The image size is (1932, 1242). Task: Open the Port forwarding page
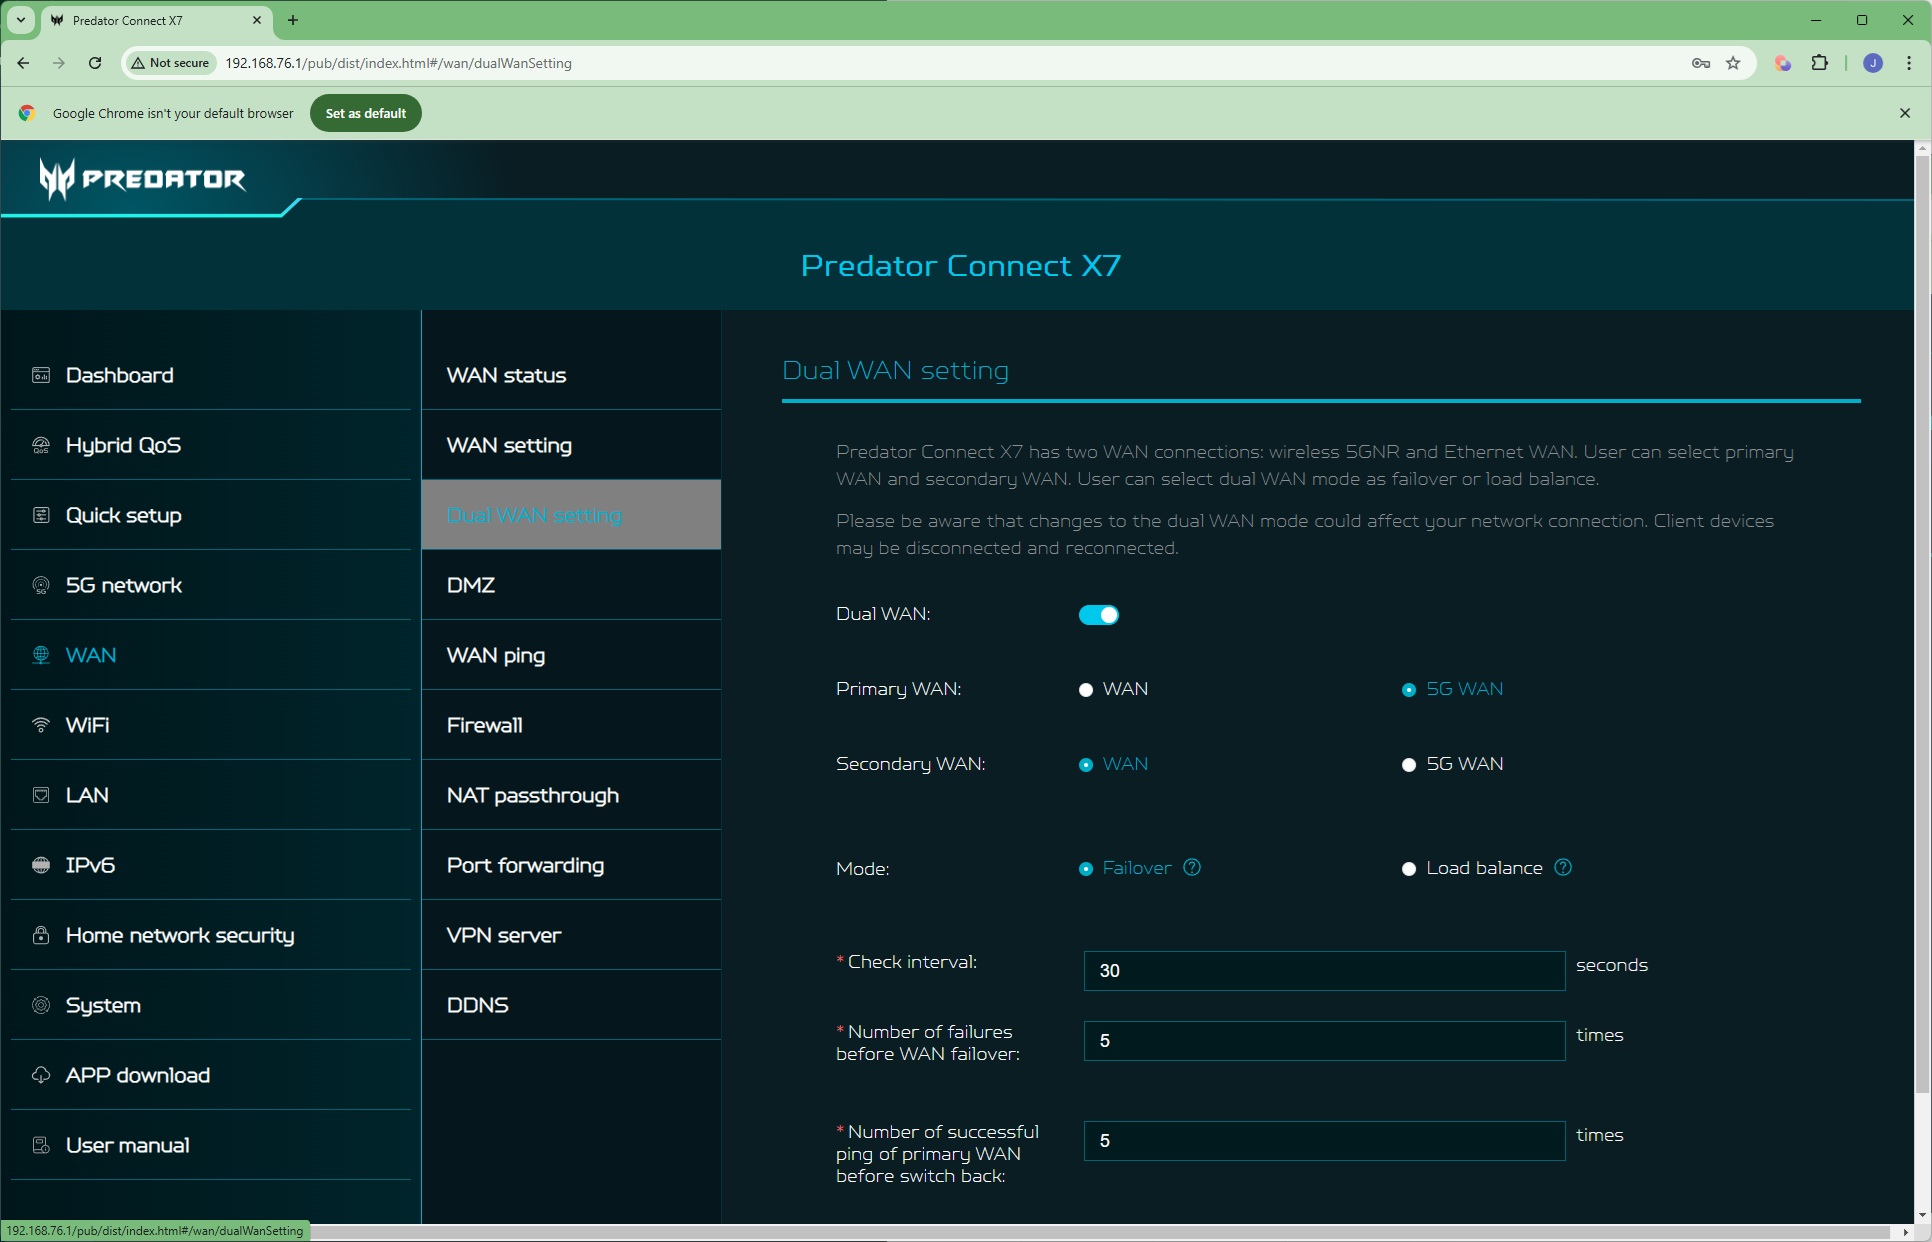pyautogui.click(x=525, y=865)
